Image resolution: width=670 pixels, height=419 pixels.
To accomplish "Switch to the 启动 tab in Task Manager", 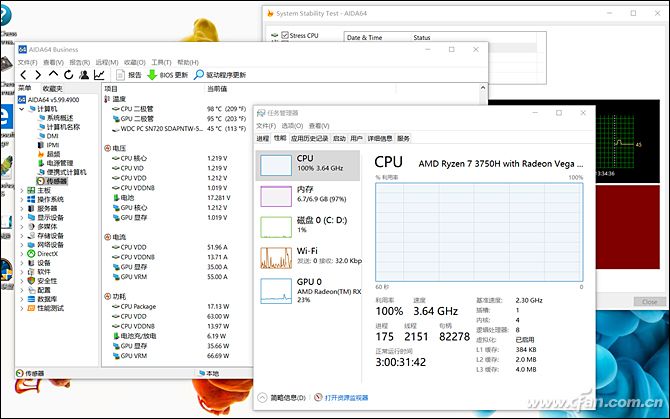I will point(339,139).
